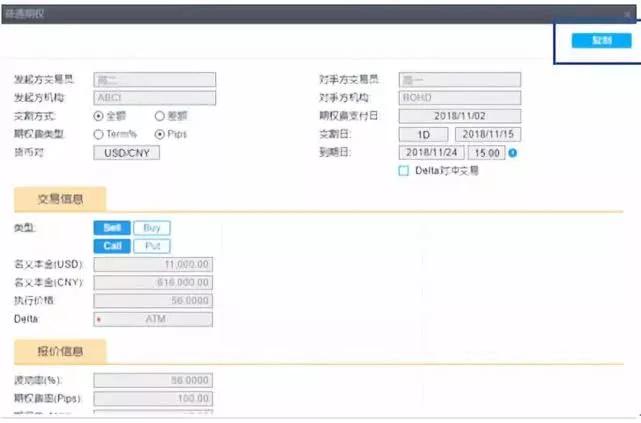This screenshot has width=641, height=423.
Task: Select the 差额 settlement radio button
Action: point(160,115)
